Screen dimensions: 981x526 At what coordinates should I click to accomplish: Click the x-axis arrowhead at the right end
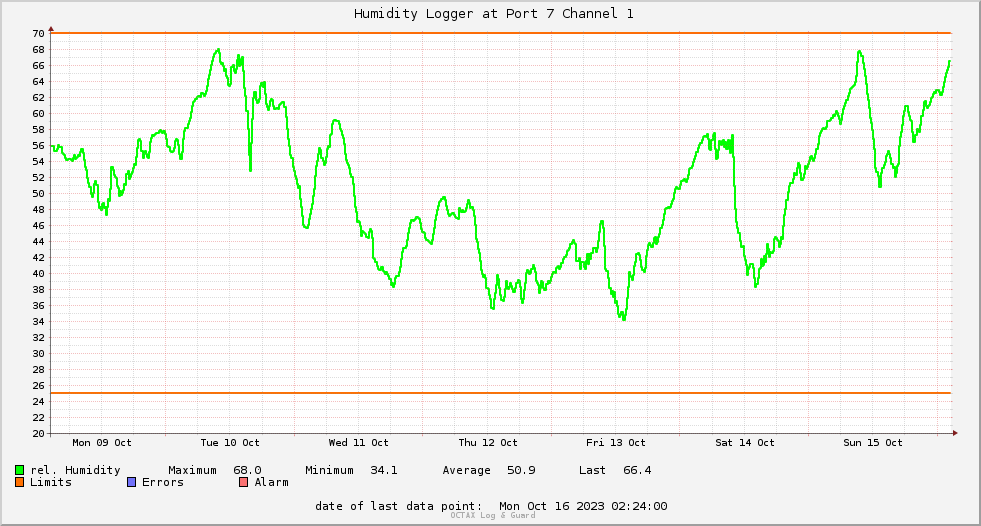point(955,433)
